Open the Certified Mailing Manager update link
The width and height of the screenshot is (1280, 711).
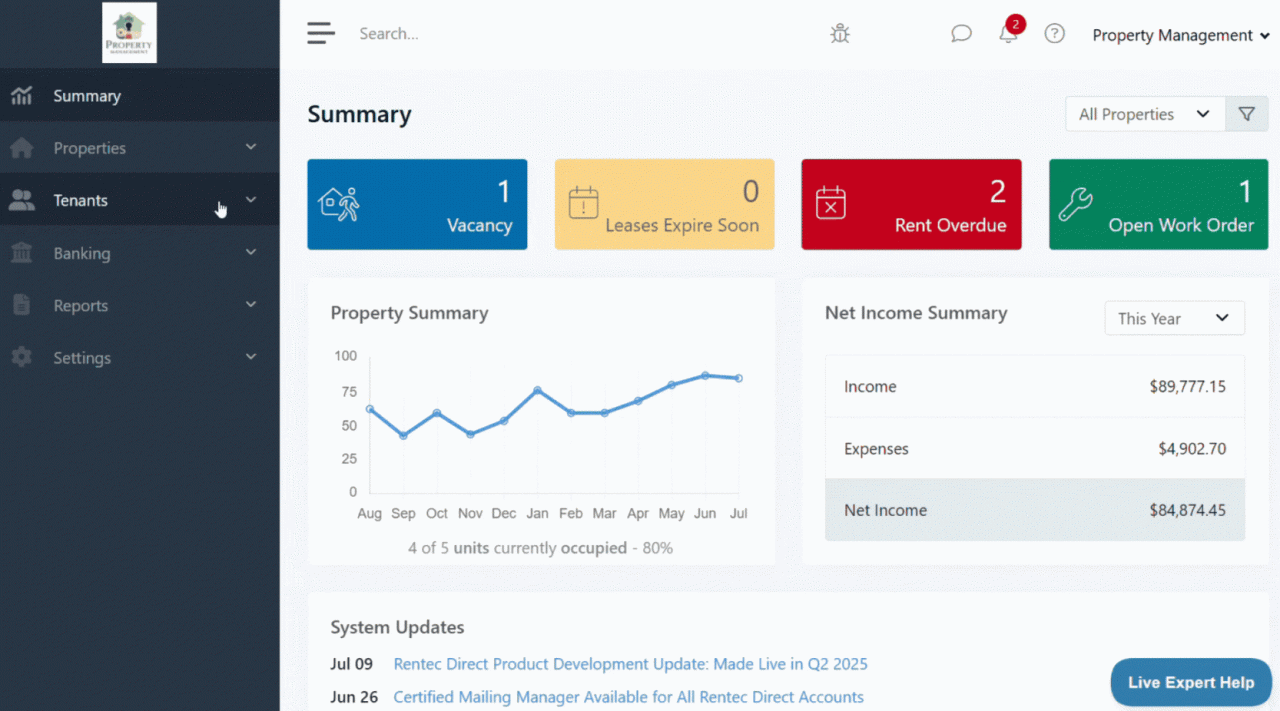pos(628,697)
